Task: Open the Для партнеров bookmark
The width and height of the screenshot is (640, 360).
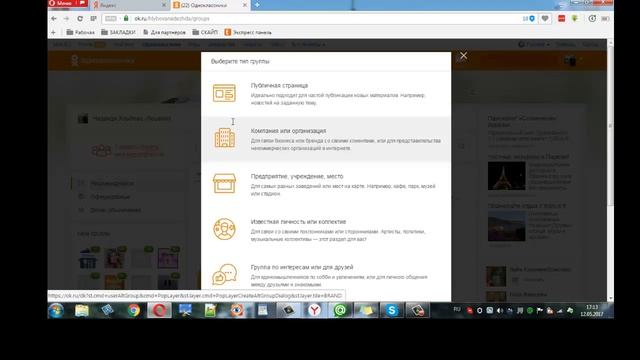Action: coord(164,32)
